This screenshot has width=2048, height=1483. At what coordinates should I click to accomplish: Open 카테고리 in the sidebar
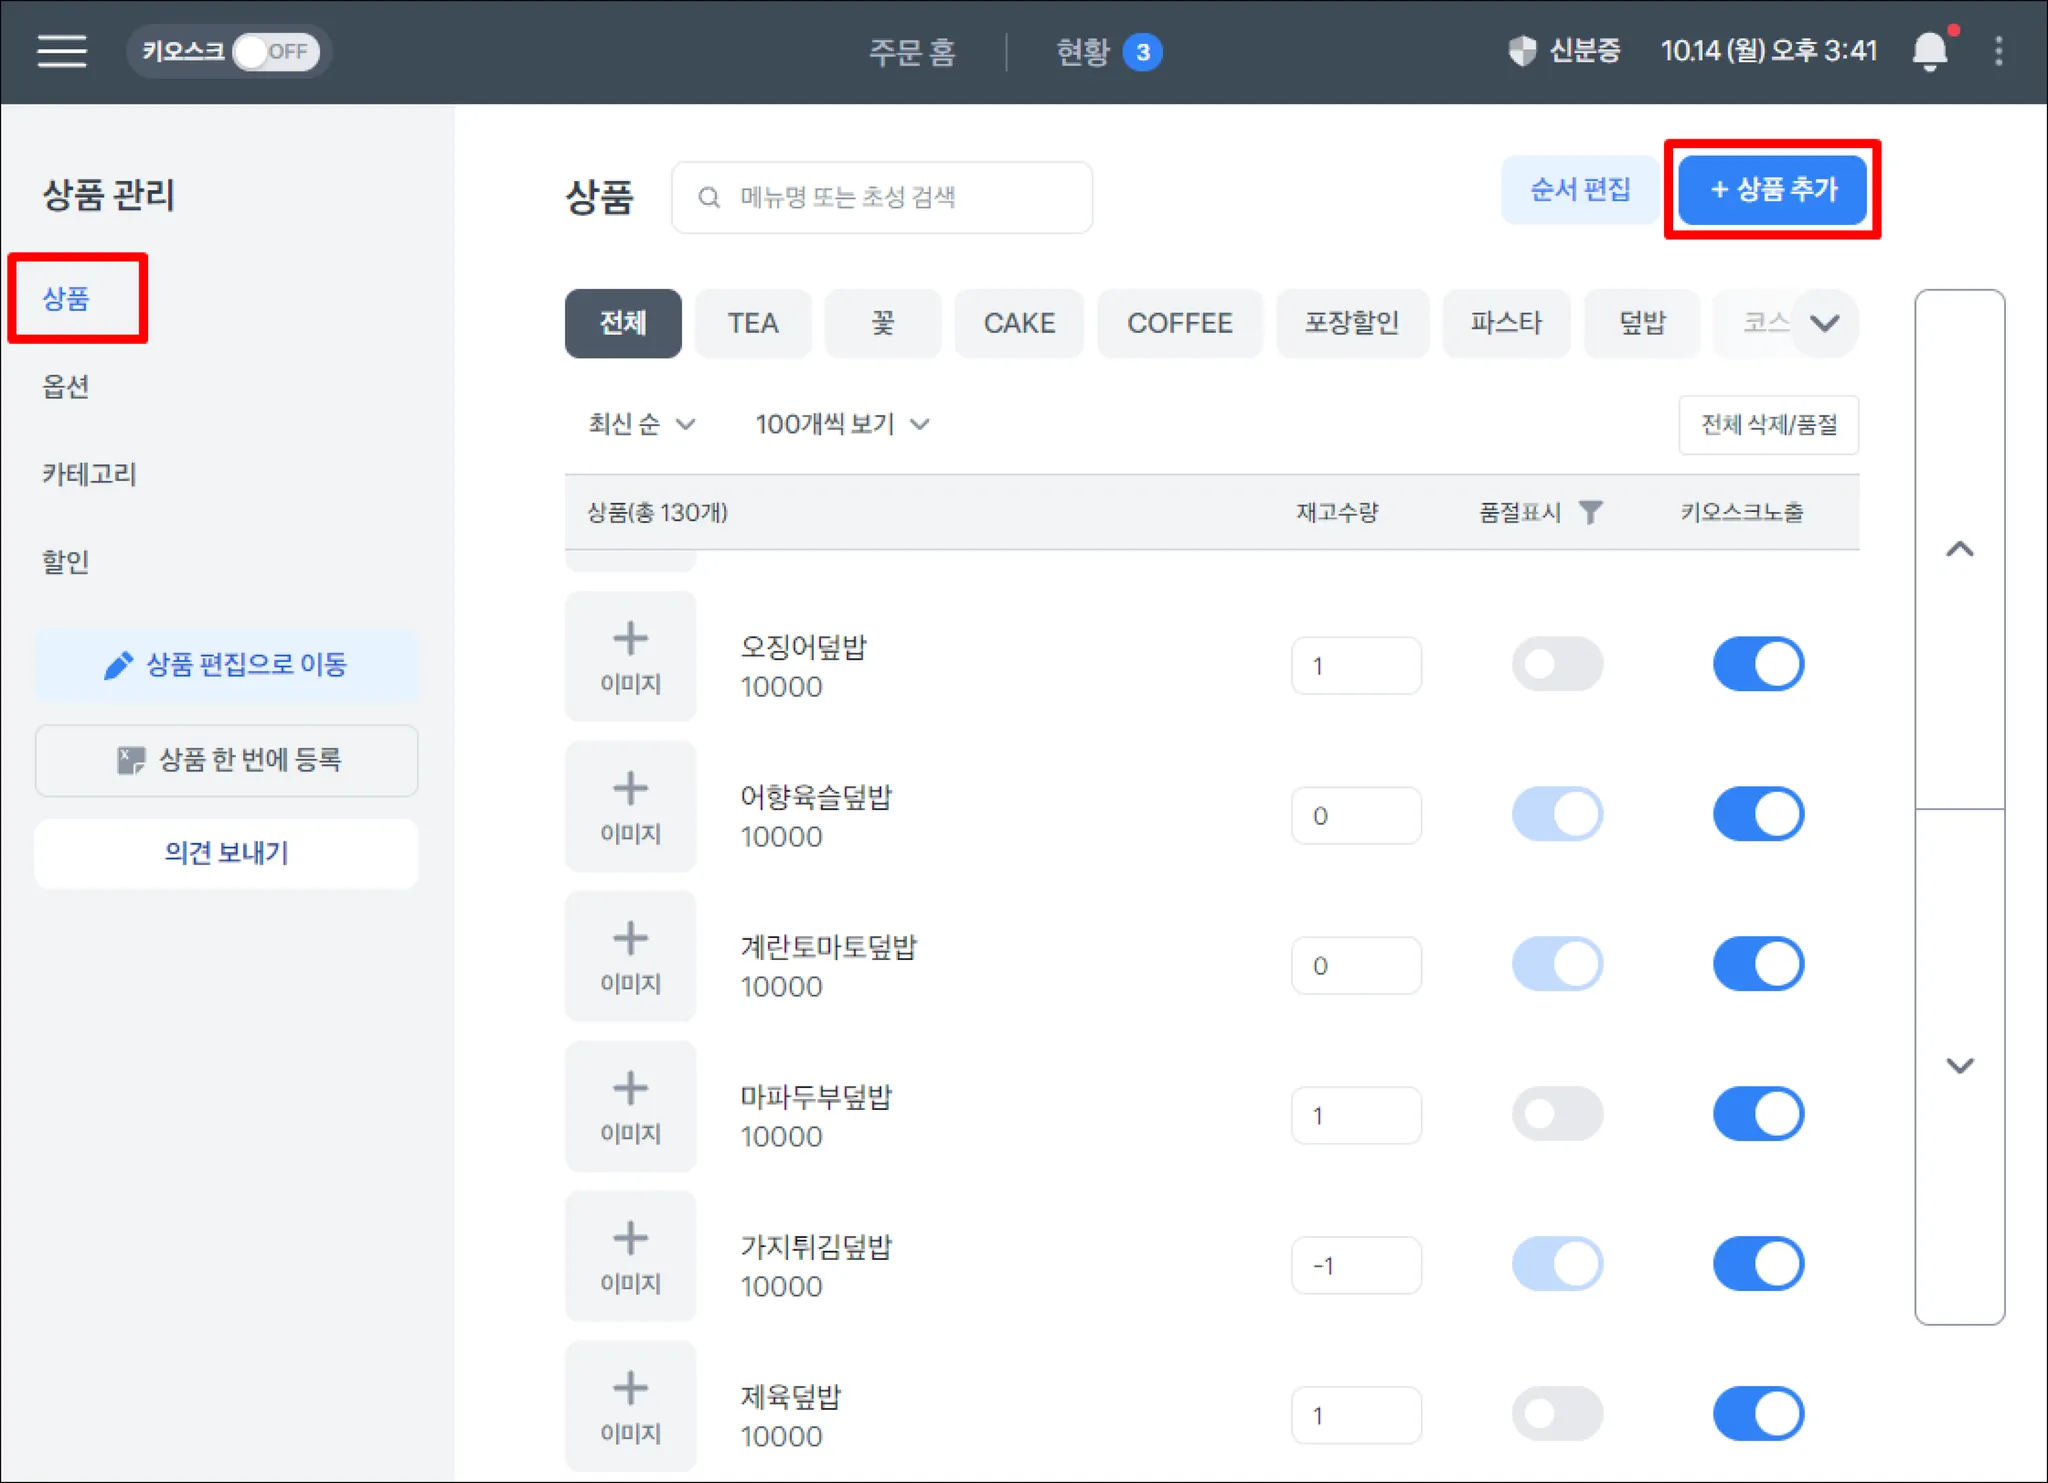89,474
